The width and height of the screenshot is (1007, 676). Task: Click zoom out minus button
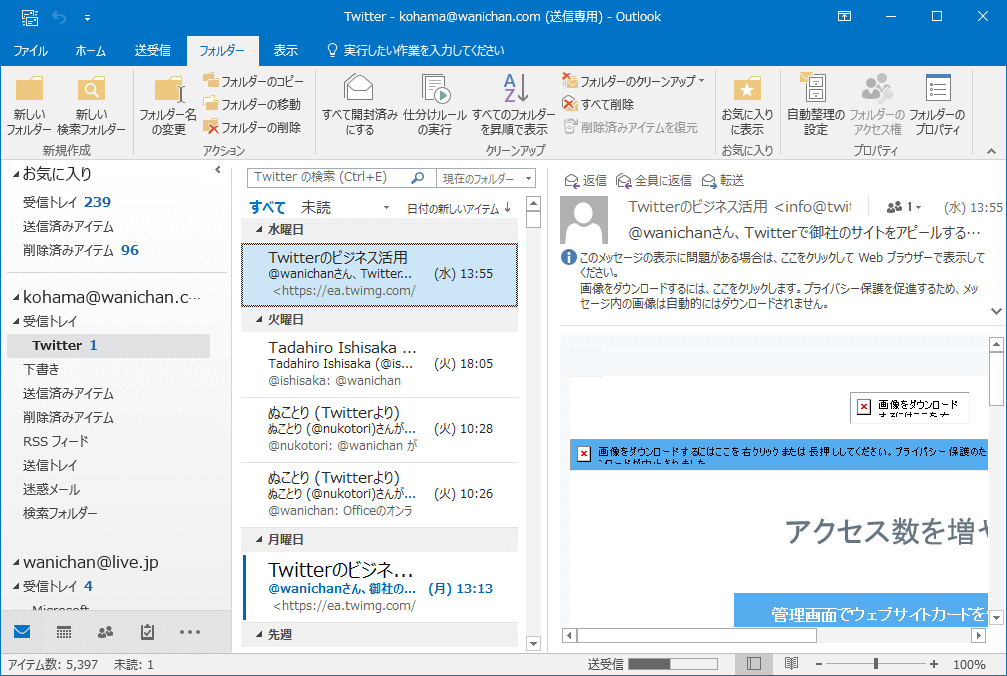(819, 664)
